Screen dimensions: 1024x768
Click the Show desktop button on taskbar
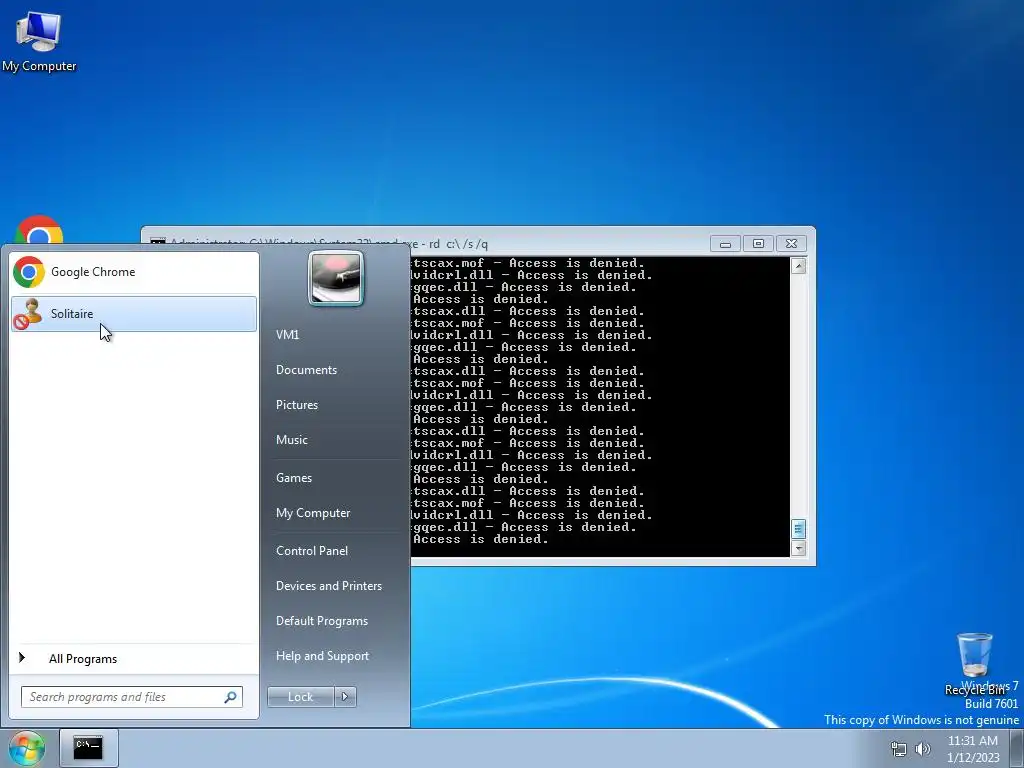click(x=1017, y=749)
